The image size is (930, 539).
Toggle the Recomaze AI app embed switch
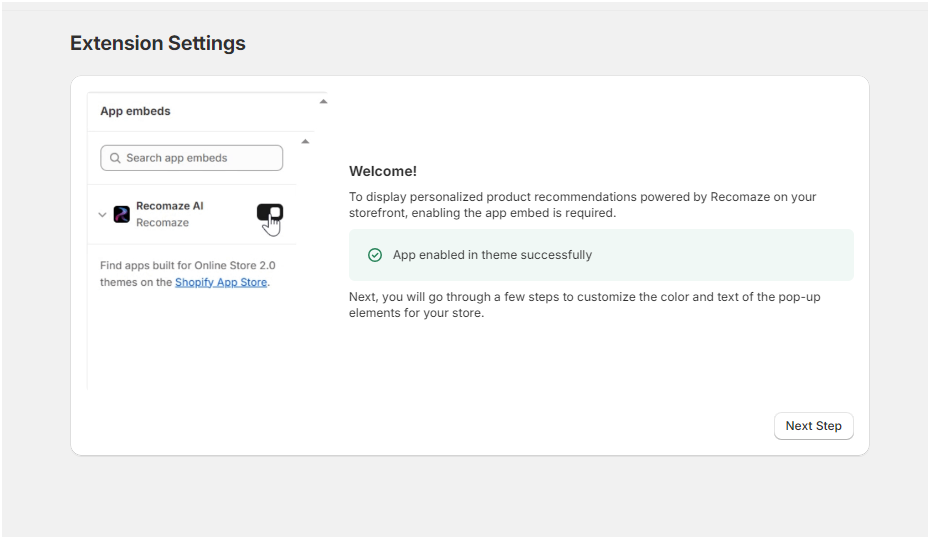270,212
